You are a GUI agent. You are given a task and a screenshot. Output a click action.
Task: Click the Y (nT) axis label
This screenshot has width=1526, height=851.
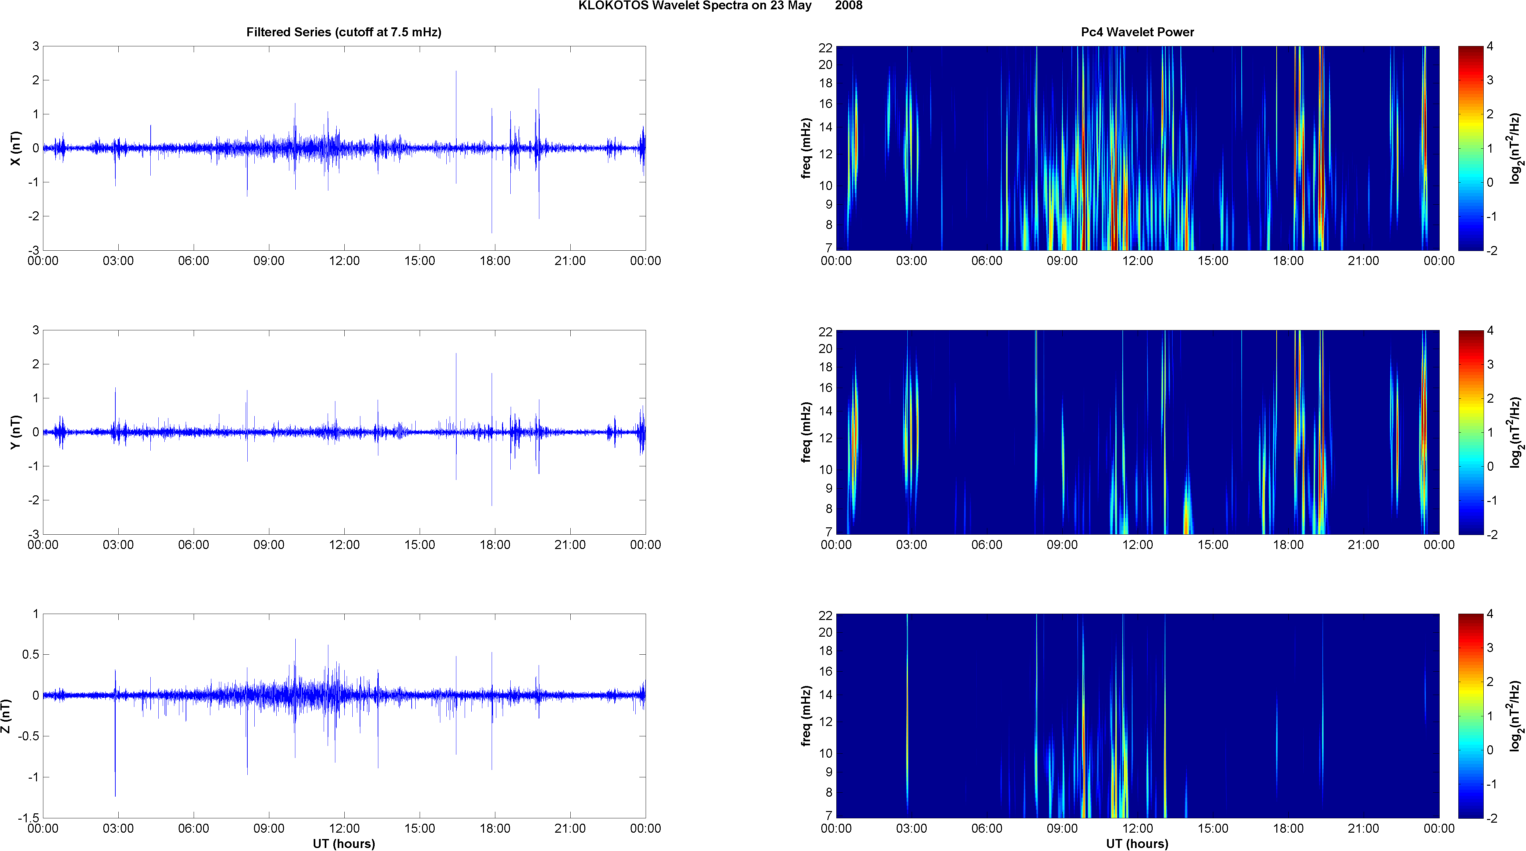(x=15, y=432)
